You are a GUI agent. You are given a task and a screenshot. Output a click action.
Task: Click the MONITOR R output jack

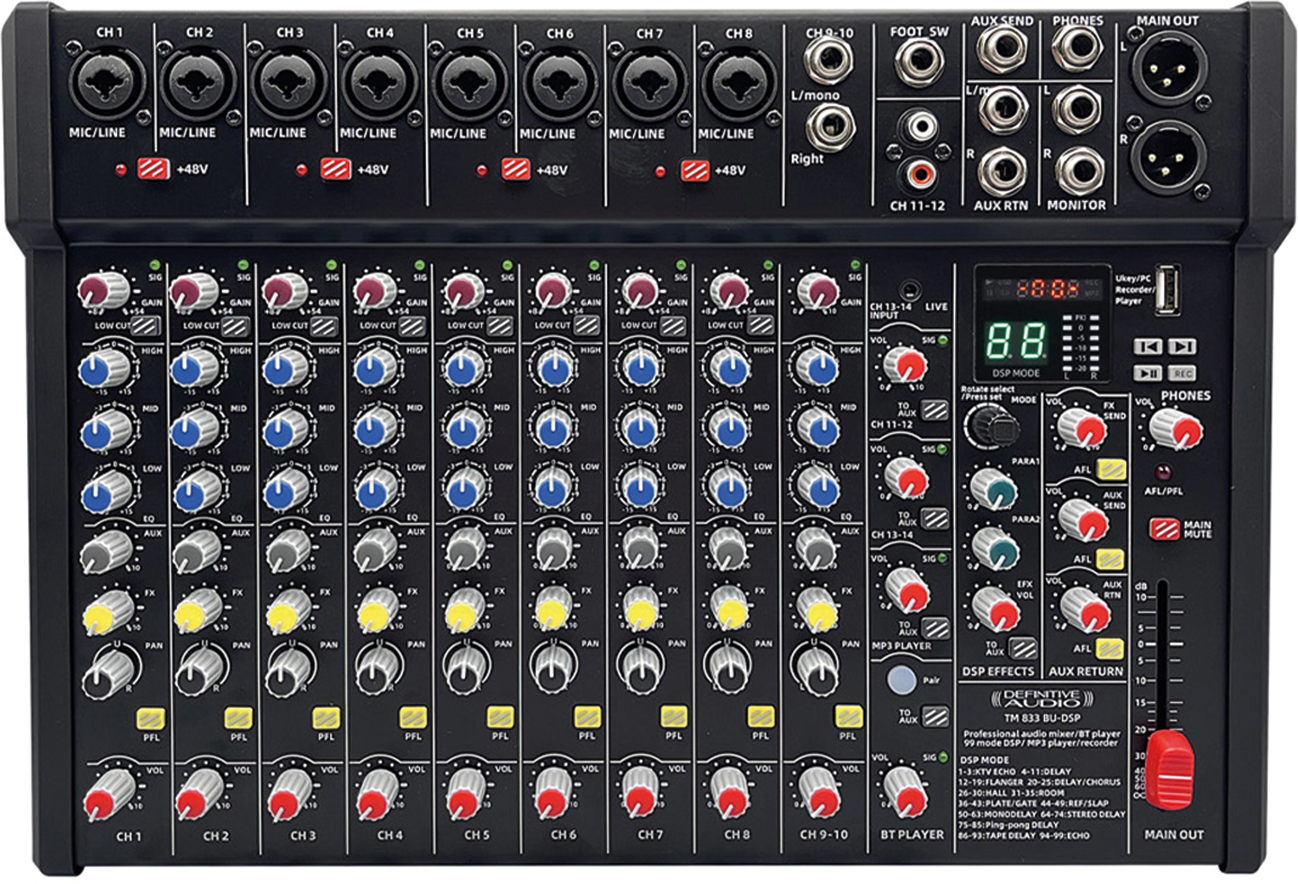click(x=1077, y=171)
